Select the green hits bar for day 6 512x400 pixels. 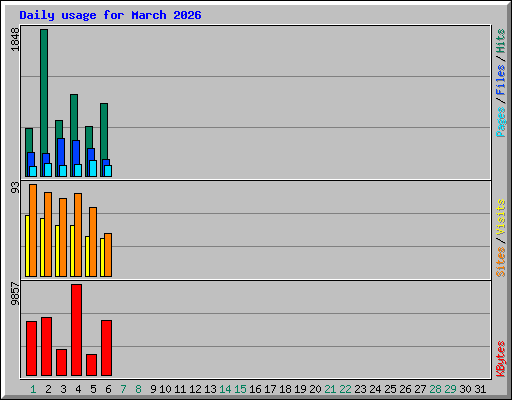coord(104,131)
